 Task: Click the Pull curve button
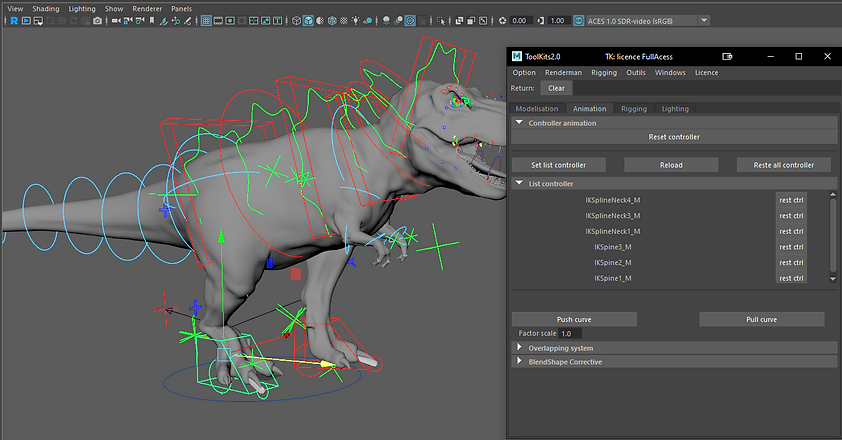point(761,319)
